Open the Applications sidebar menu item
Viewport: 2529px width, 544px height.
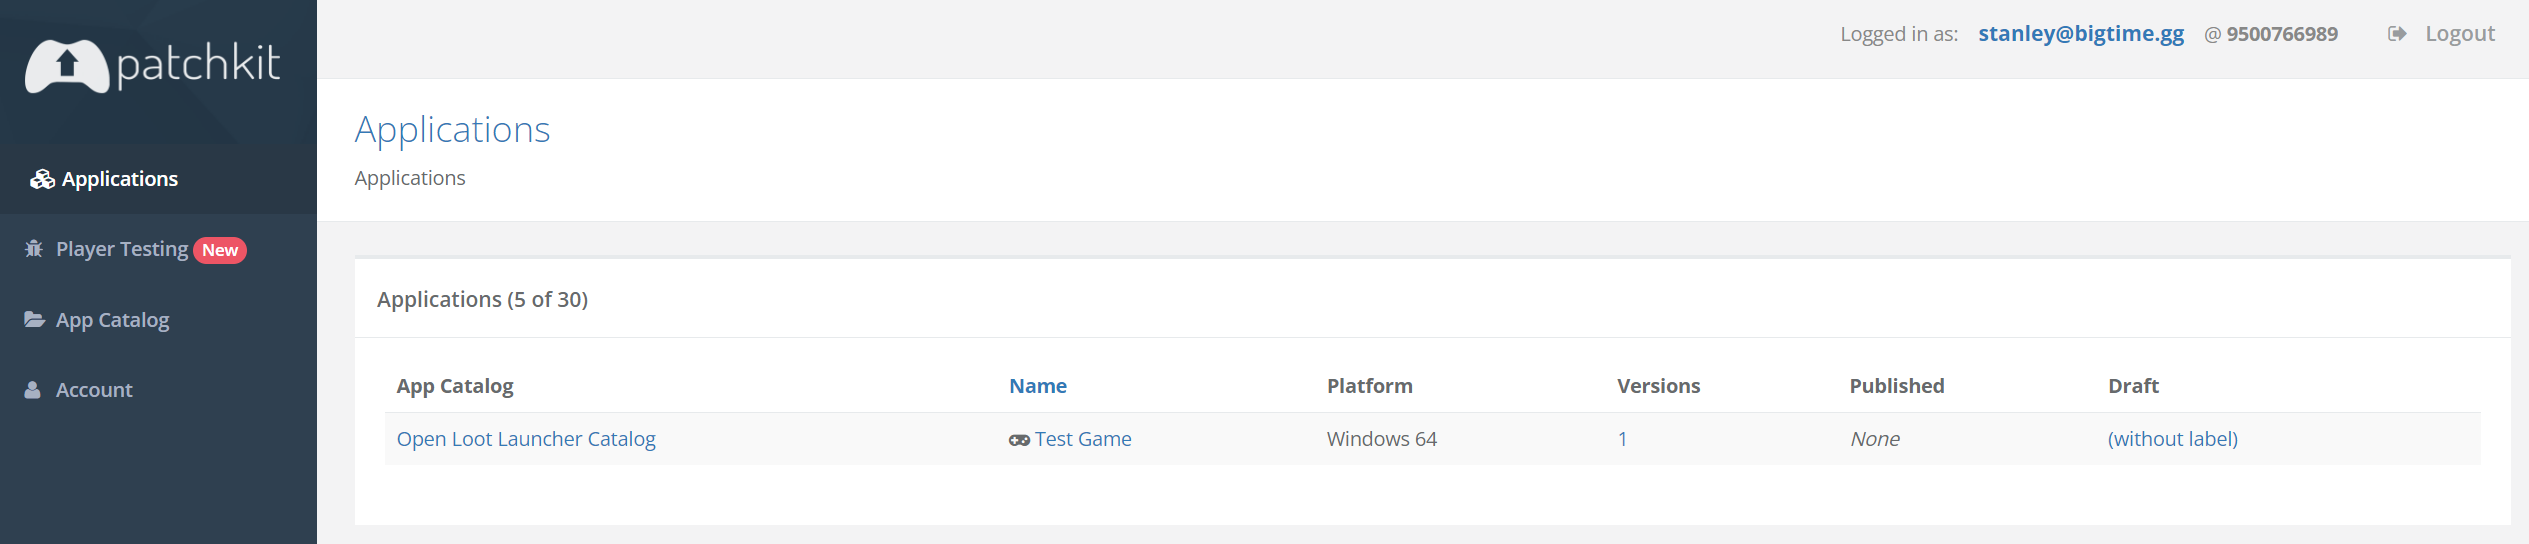120,179
